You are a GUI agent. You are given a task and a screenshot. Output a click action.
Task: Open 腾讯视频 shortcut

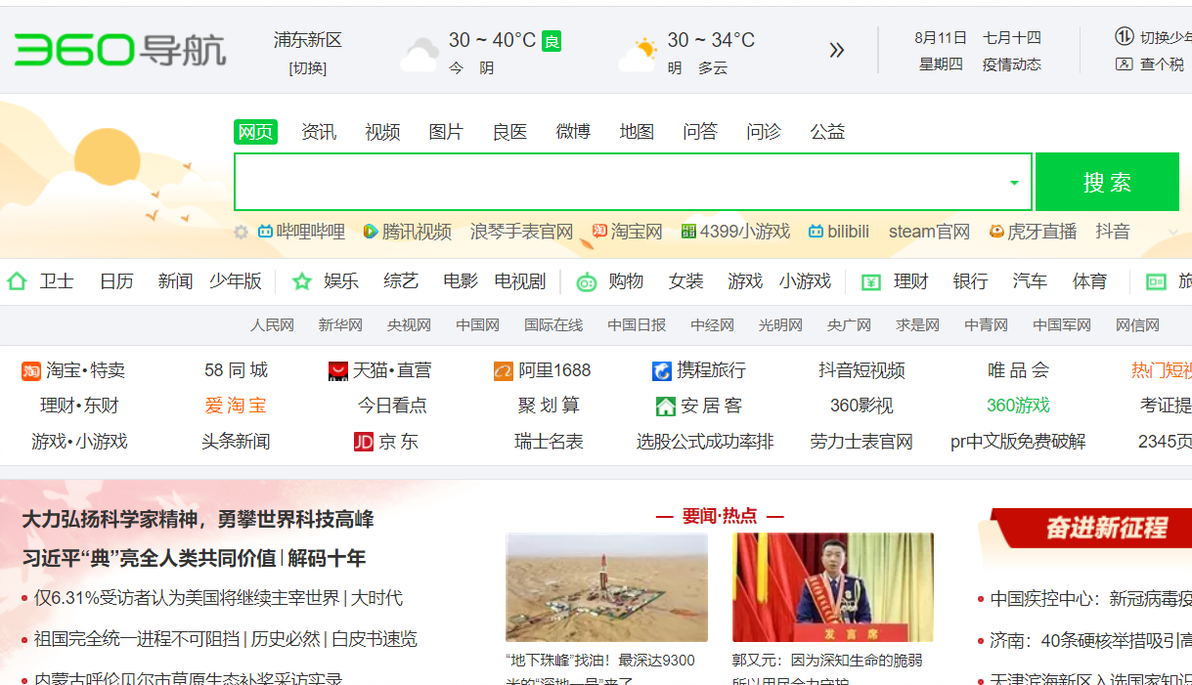pyautogui.click(x=407, y=231)
